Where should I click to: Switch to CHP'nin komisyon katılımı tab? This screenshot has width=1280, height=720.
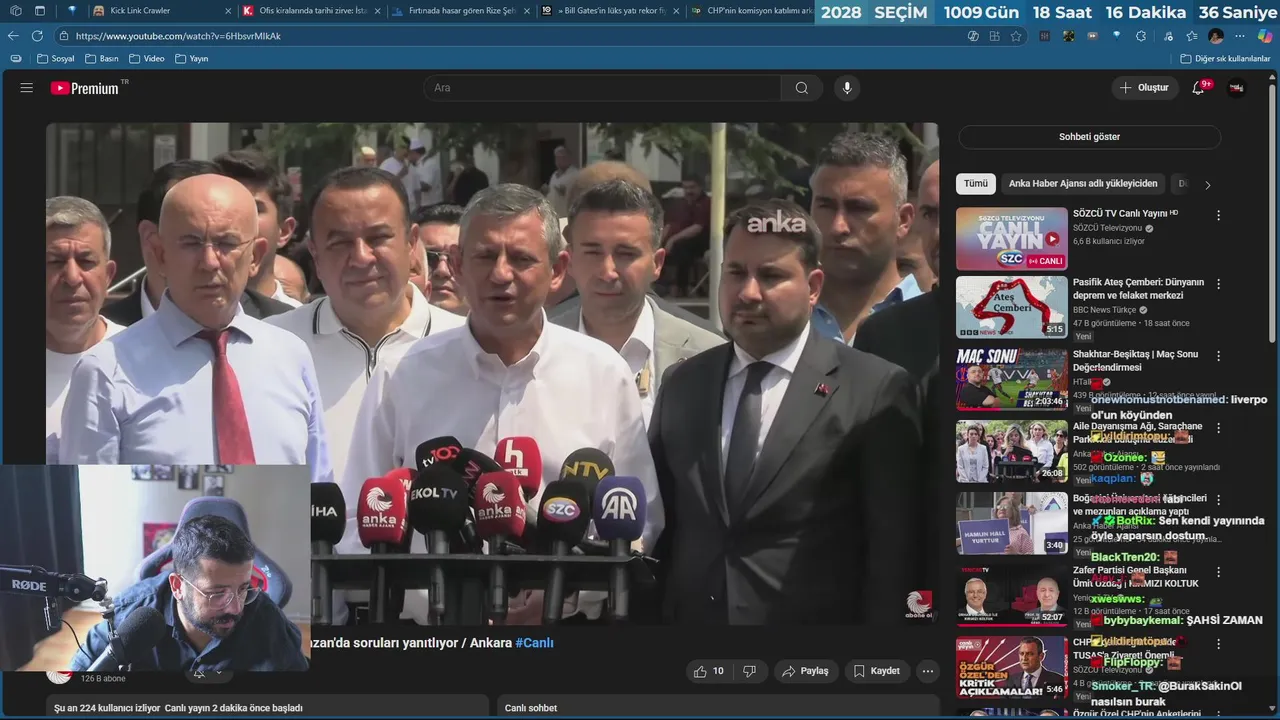tap(750, 11)
